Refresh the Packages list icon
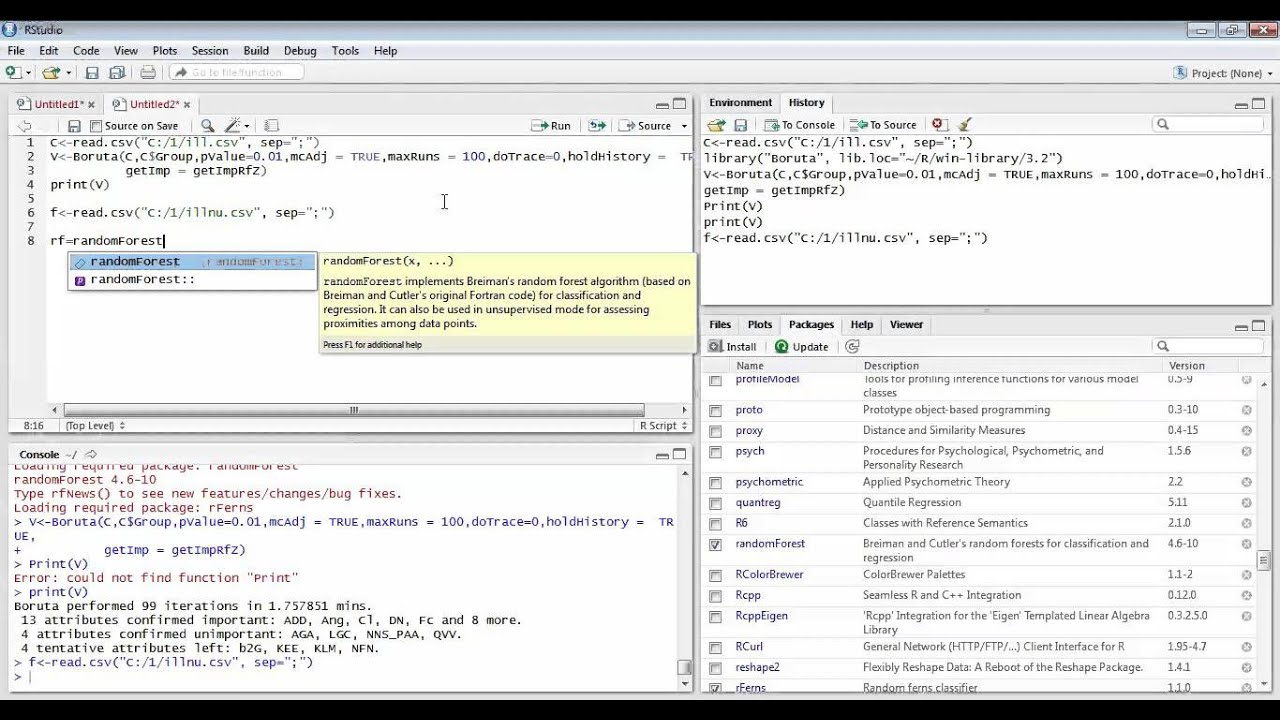Viewport: 1280px width, 720px height. pos(852,347)
